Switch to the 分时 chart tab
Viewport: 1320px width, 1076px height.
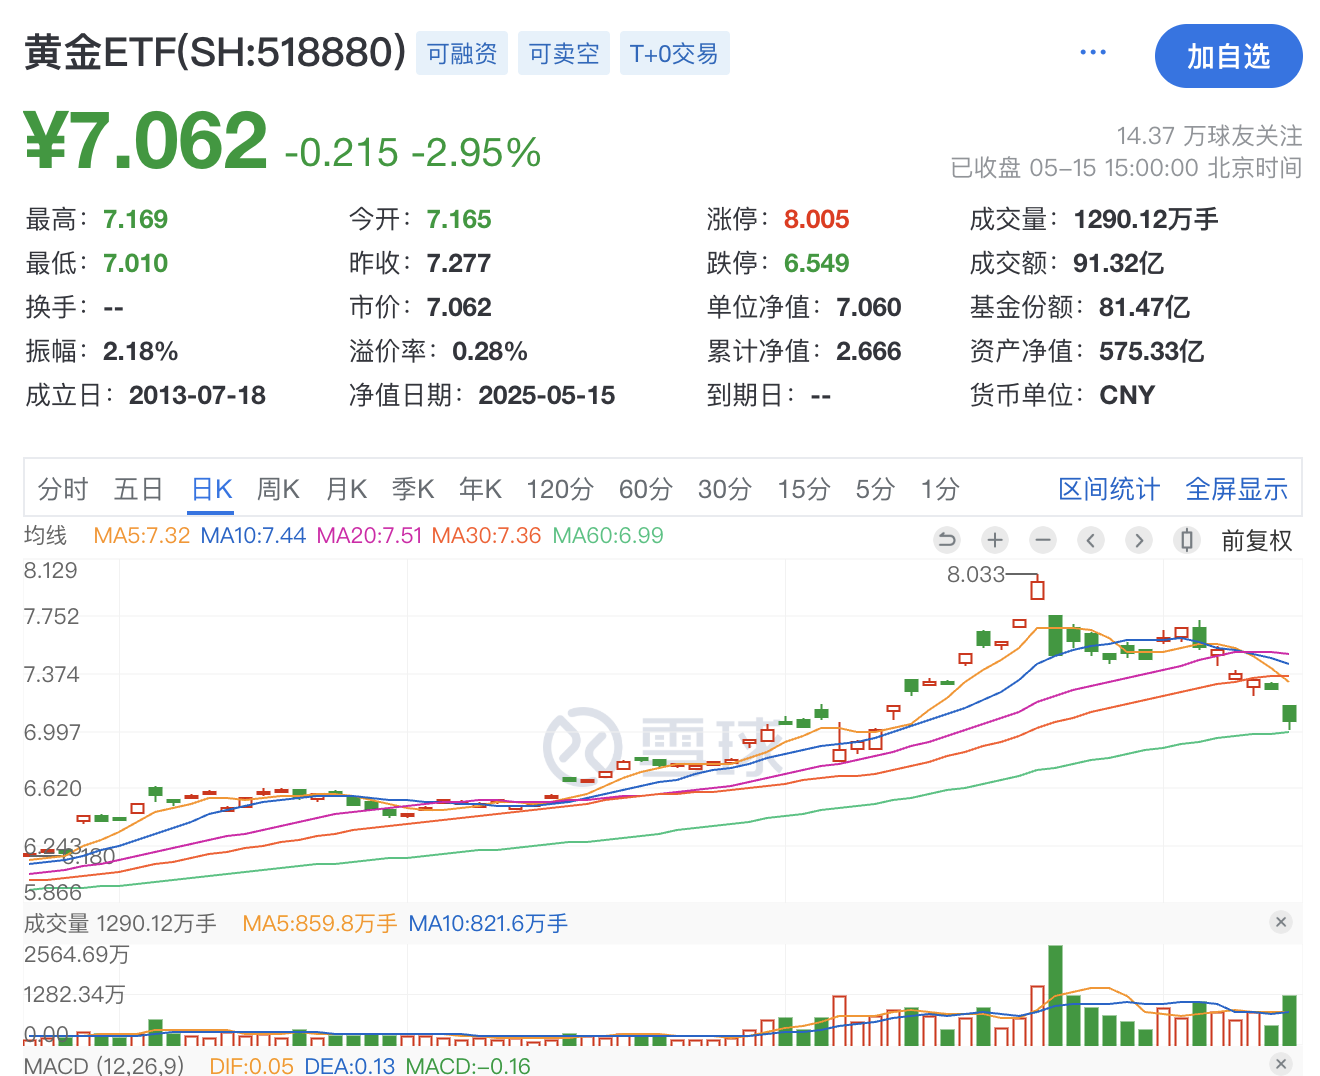[x=63, y=489]
